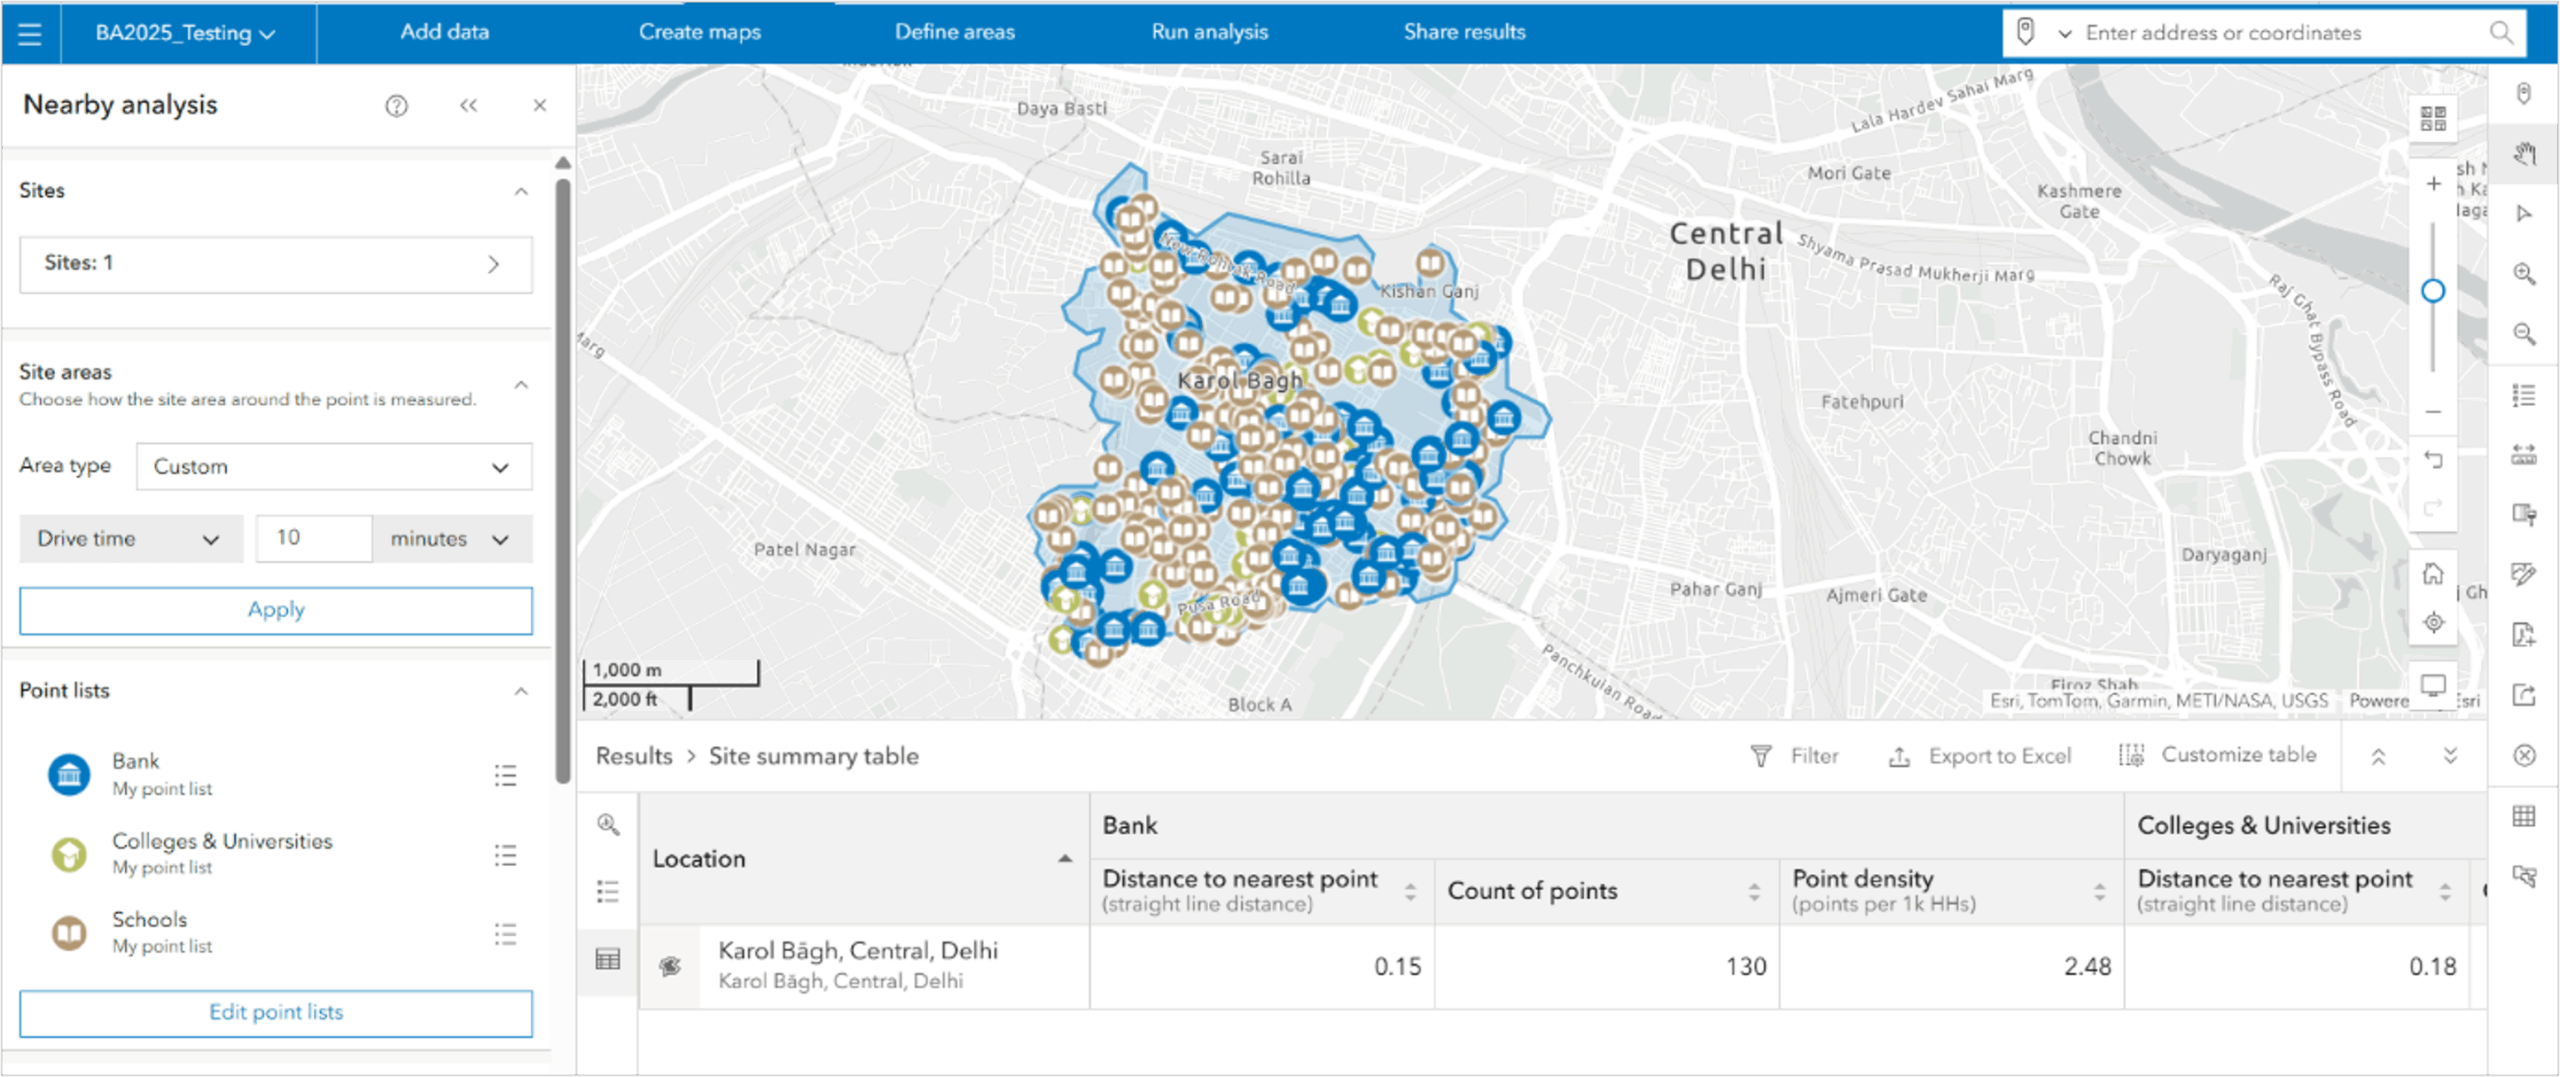Screen dimensions: 2560x1077
Task: Open the Bank point list options
Action: click(x=505, y=775)
